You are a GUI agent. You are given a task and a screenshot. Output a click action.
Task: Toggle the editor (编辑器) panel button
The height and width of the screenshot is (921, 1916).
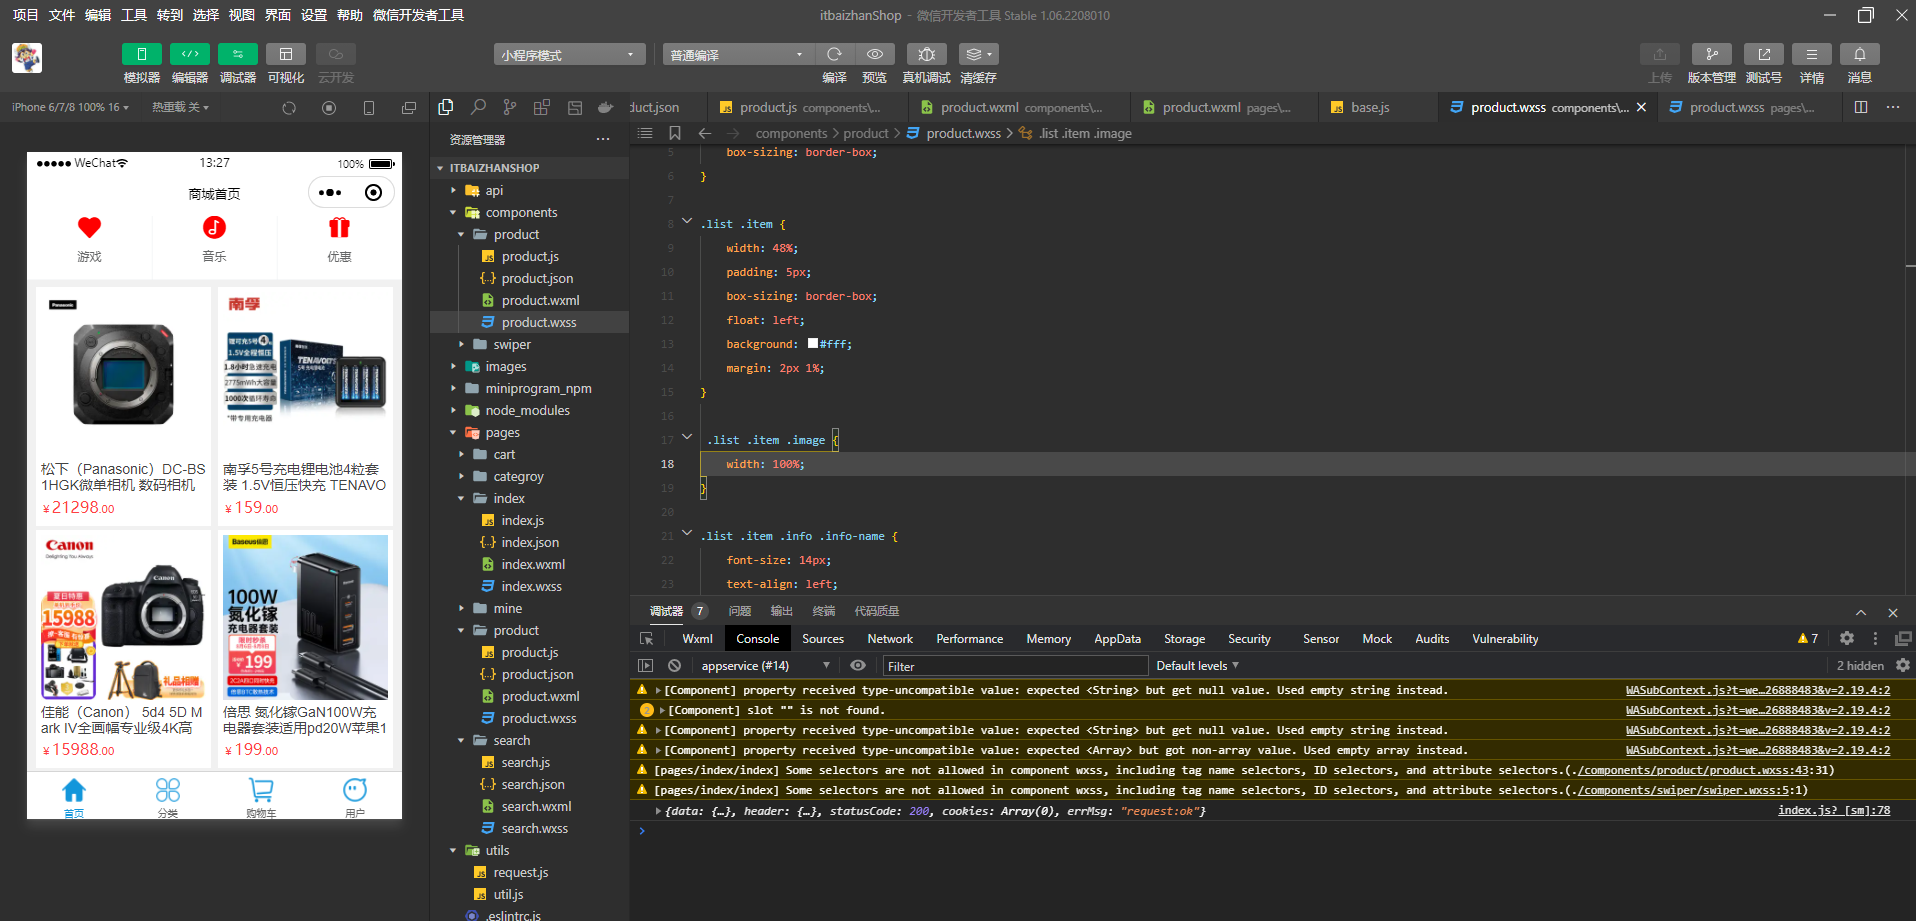[x=189, y=54]
